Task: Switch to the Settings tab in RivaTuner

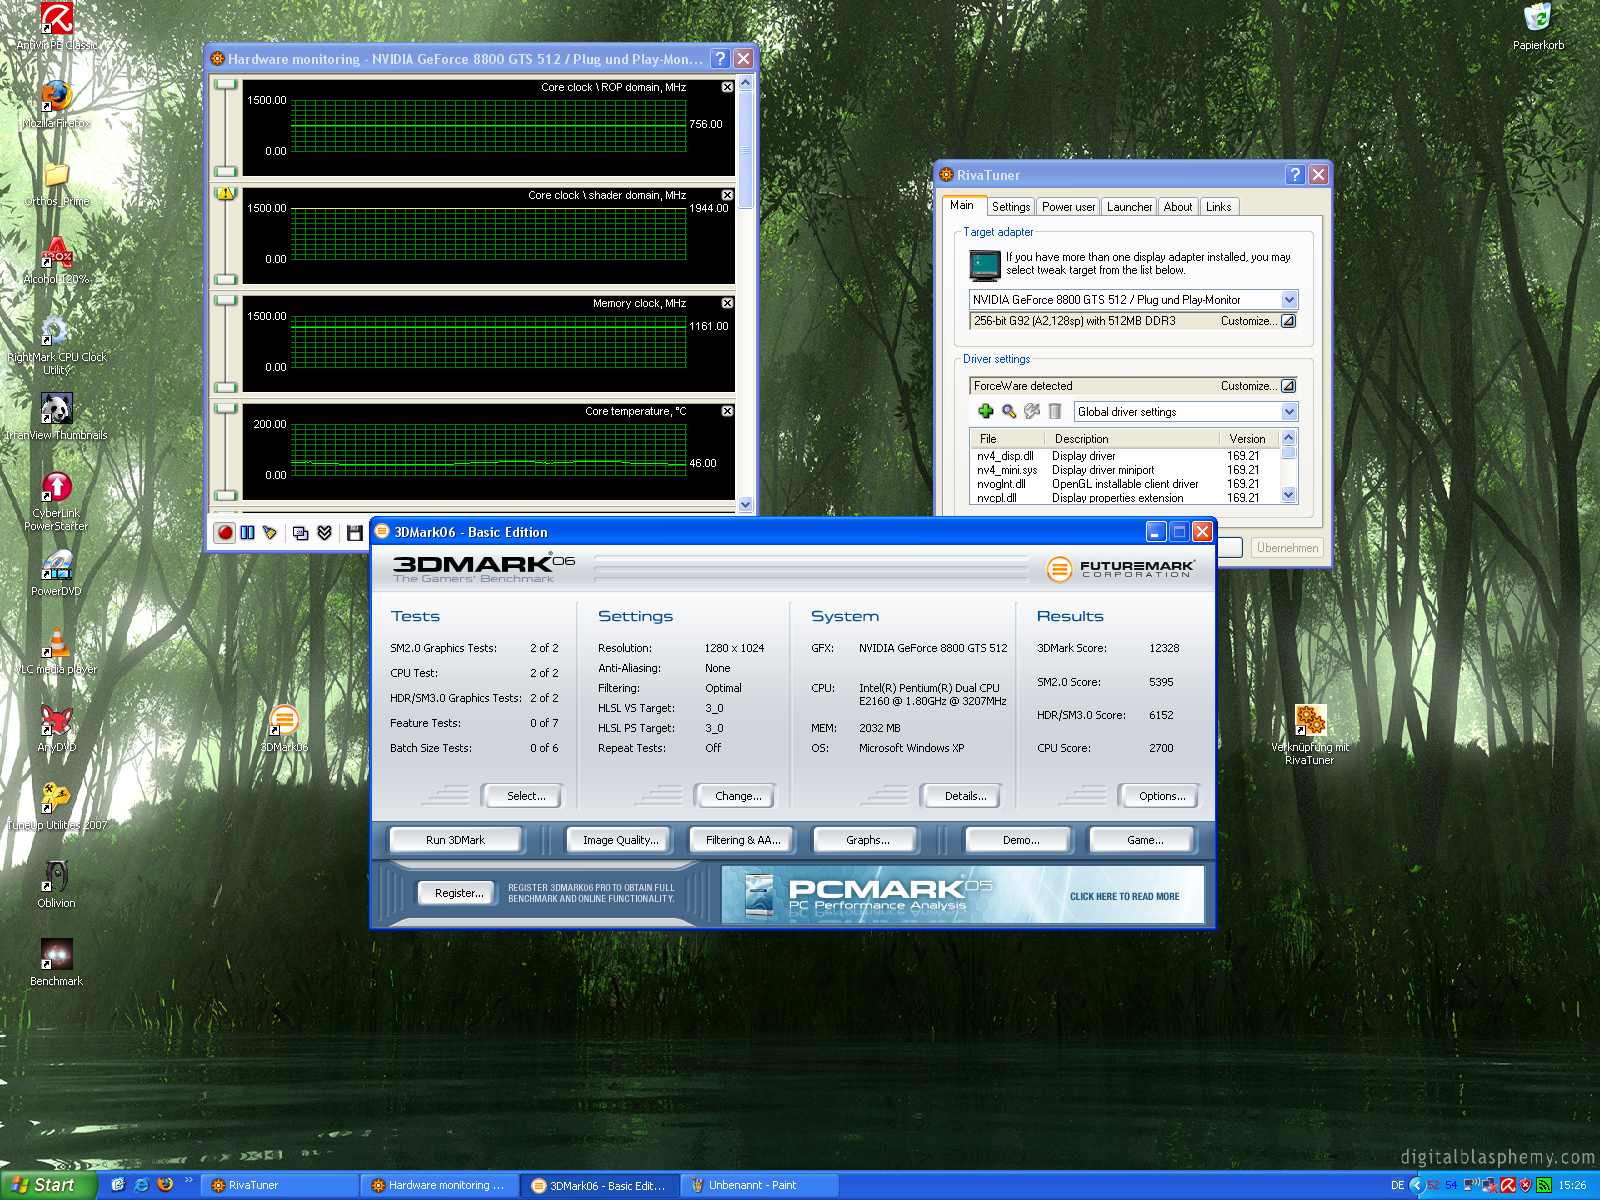Action: tap(1011, 207)
